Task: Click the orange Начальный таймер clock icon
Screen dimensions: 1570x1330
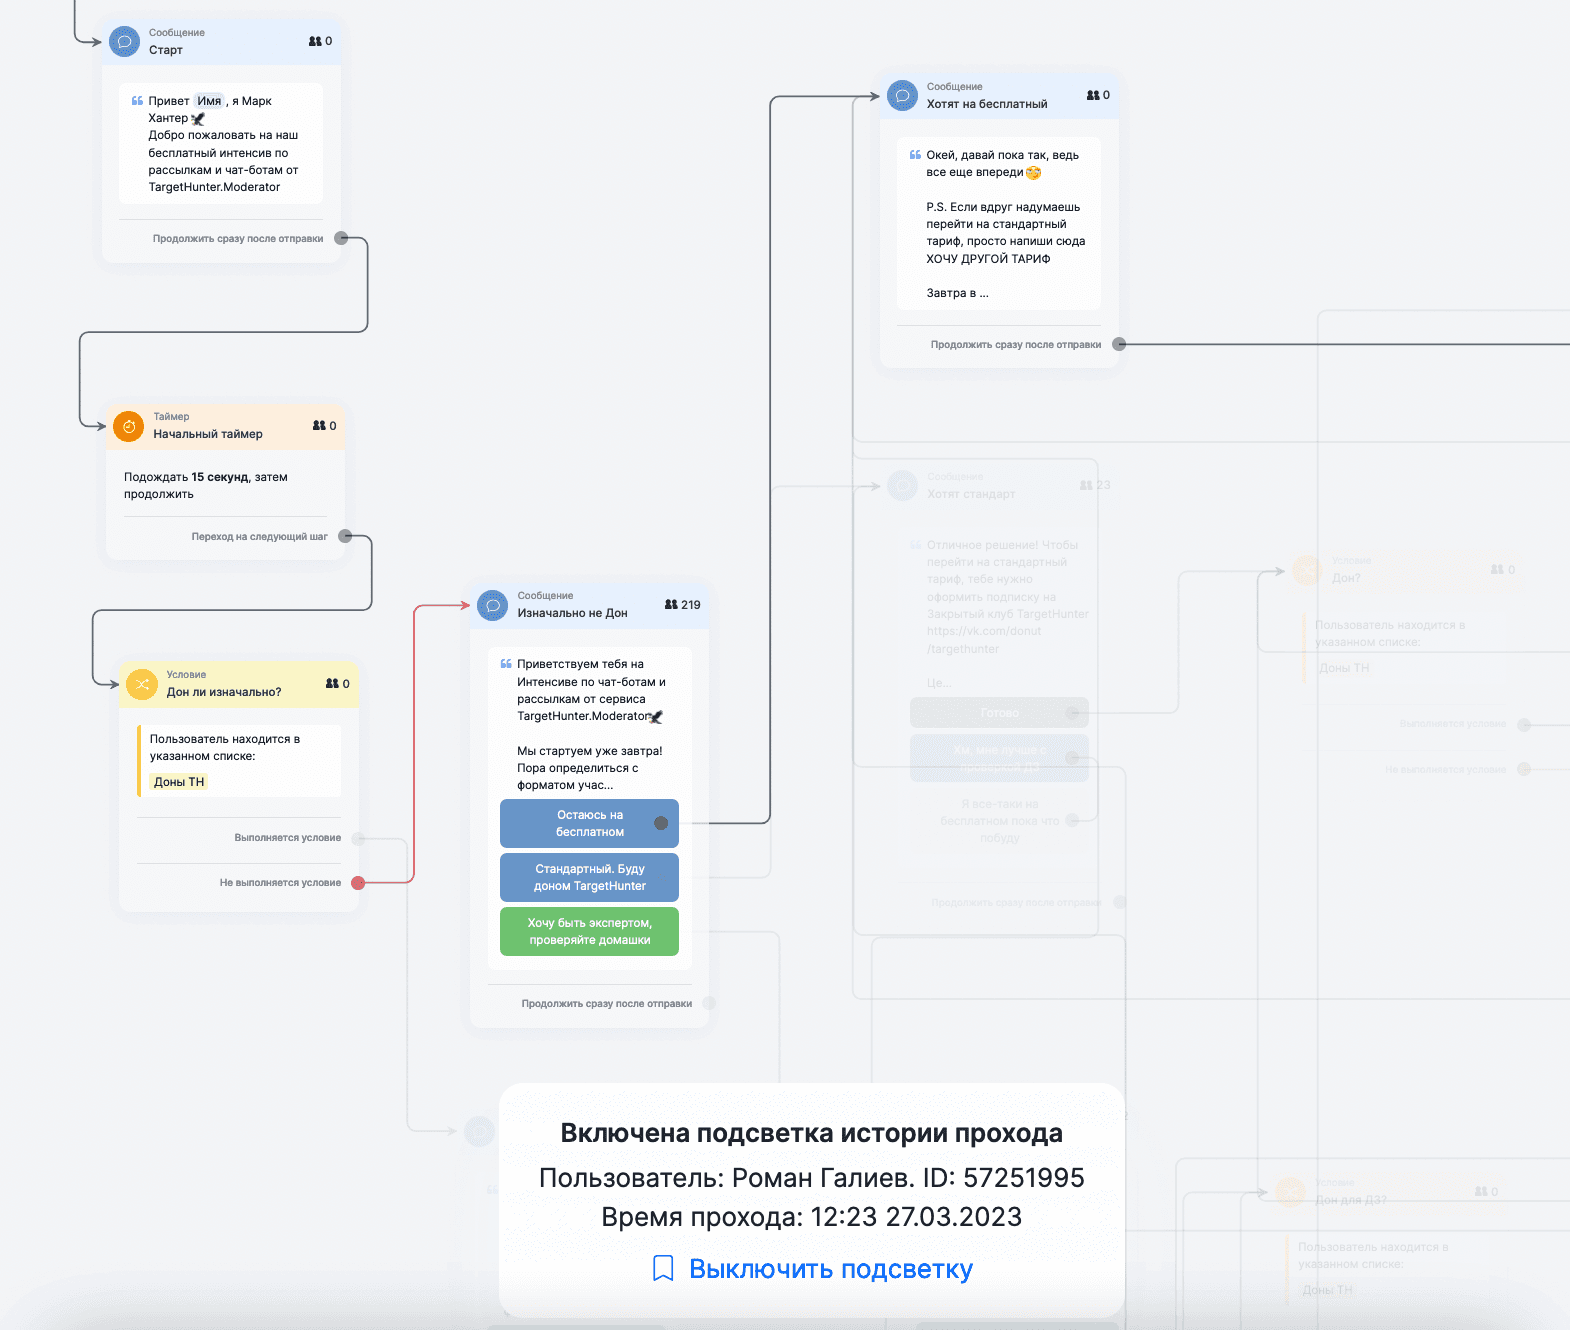Action: coord(129,426)
